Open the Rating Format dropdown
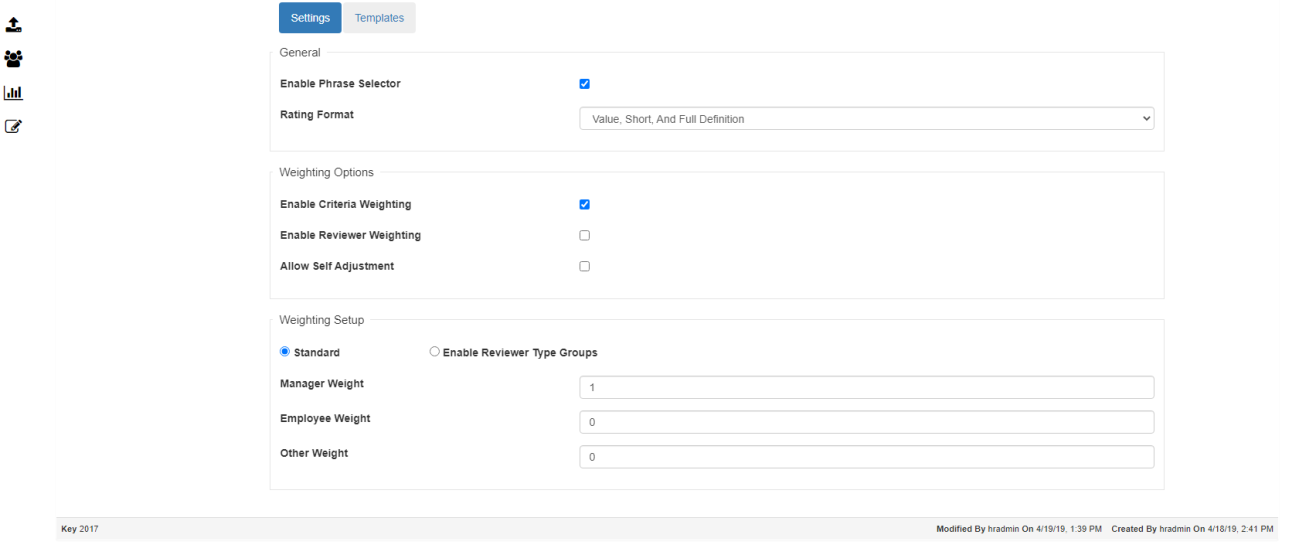1299x555 pixels. click(866, 119)
